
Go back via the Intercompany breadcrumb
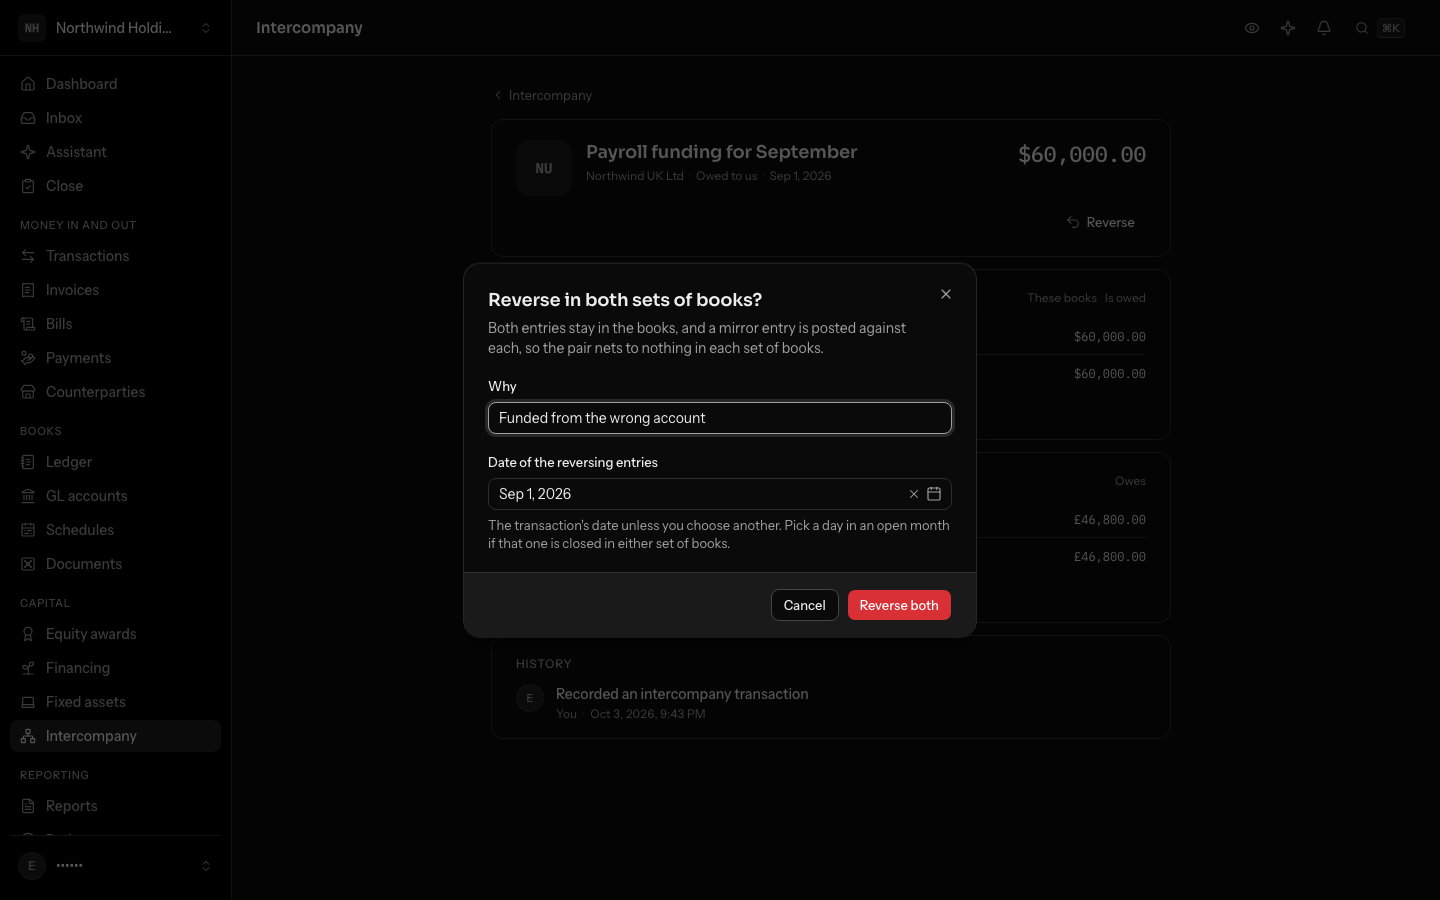click(x=543, y=95)
